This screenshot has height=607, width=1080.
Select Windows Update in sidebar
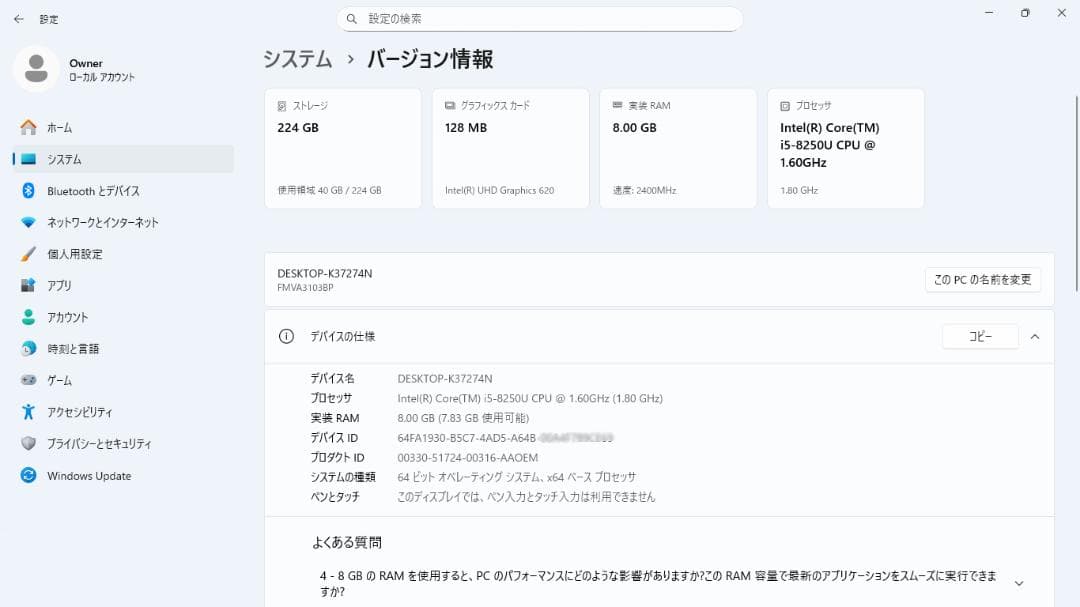pos(88,475)
